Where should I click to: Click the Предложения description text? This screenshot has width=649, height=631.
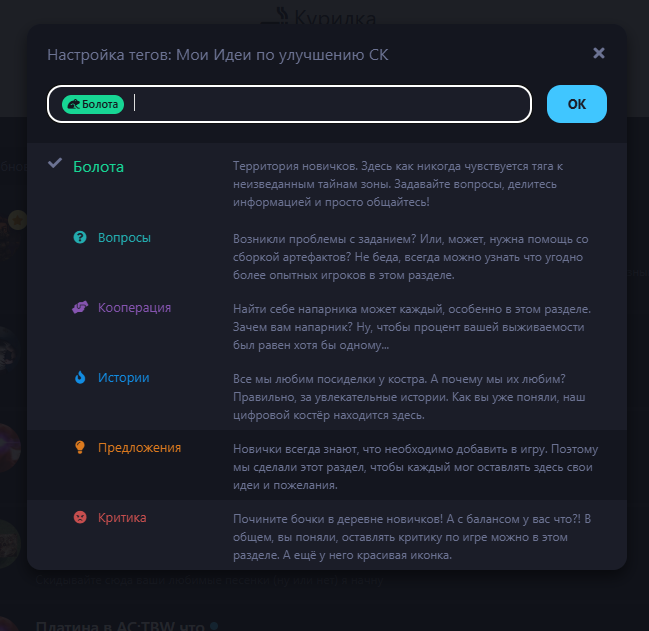415,467
